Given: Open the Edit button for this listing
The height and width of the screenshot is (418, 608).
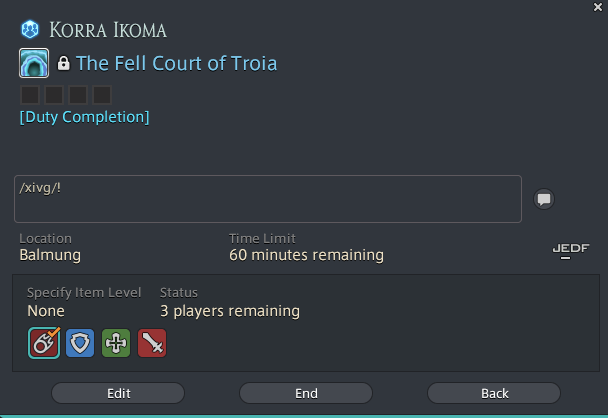Looking at the screenshot, I should (118, 393).
